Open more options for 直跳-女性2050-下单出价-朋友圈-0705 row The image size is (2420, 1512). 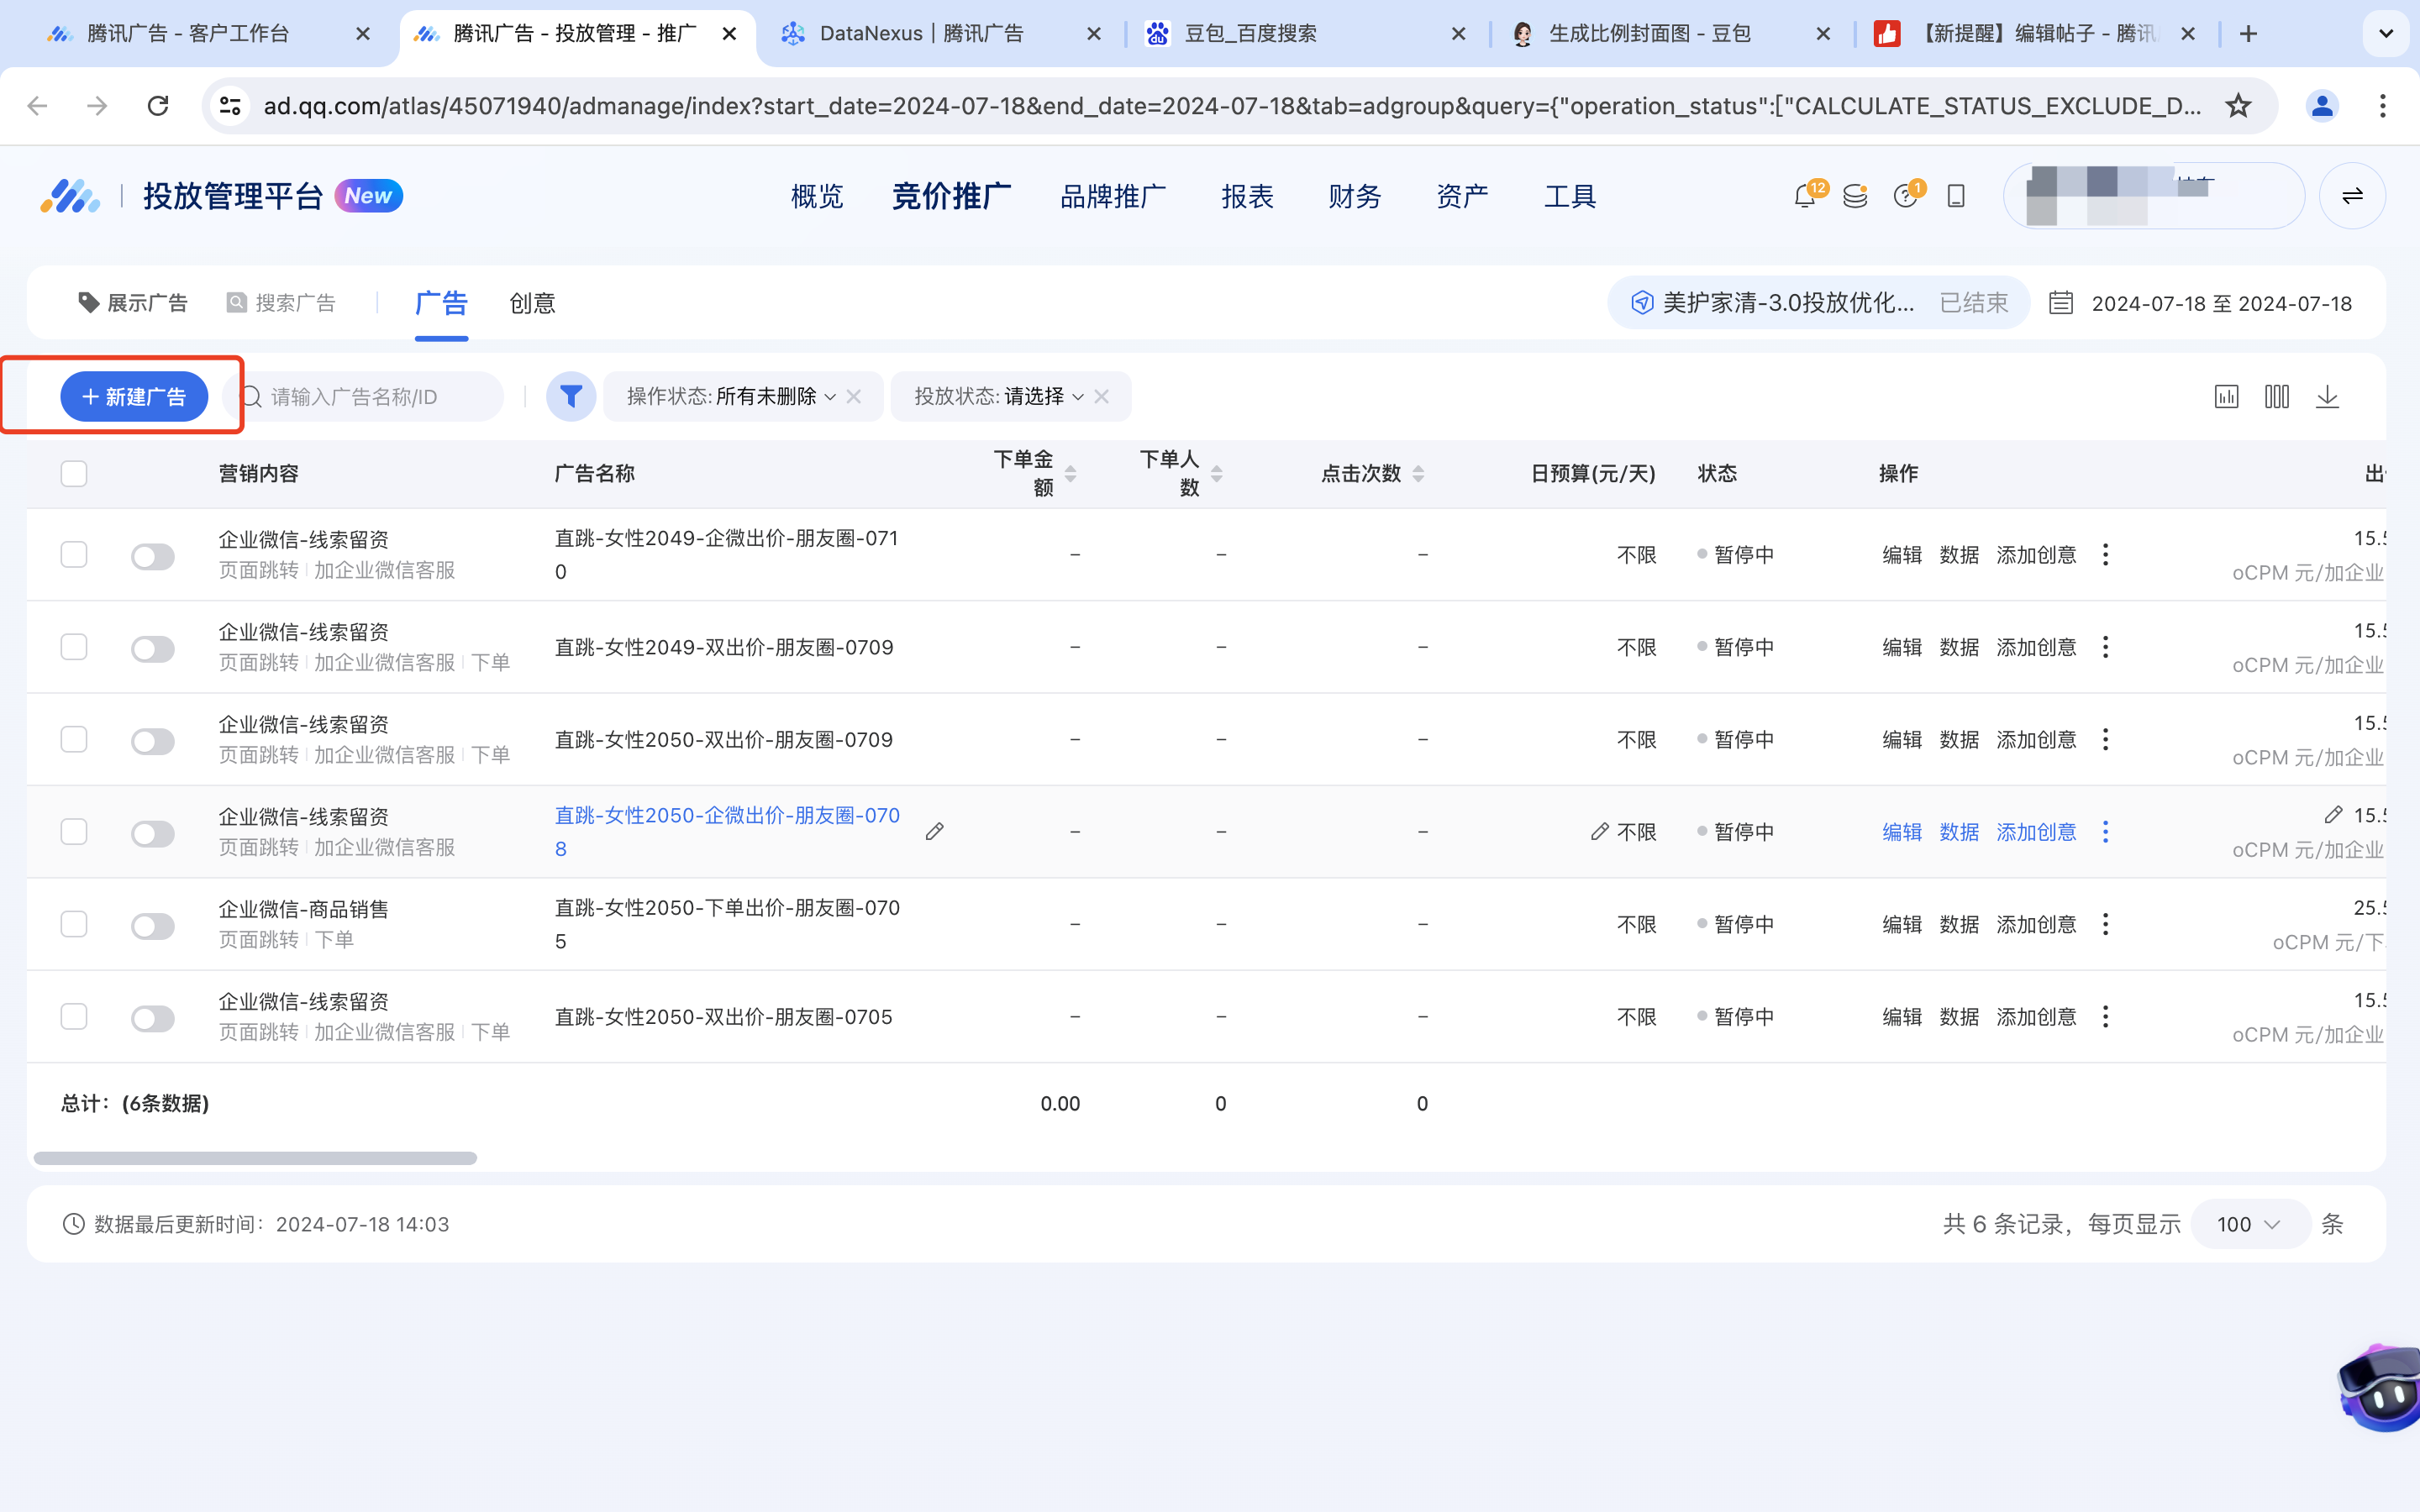pyautogui.click(x=2106, y=924)
